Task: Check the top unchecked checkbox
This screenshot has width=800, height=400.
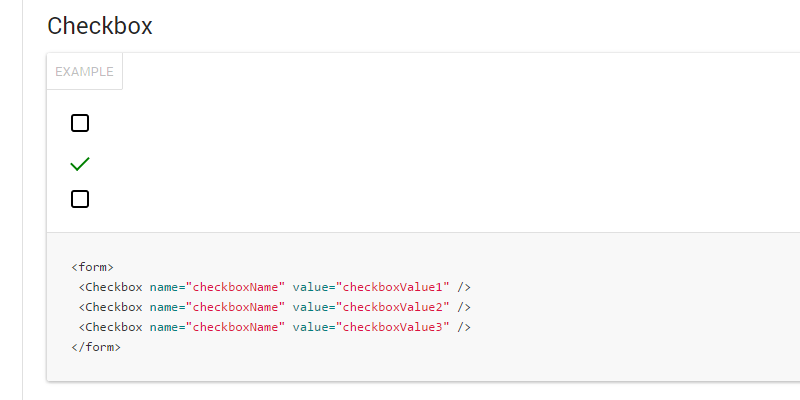Action: [80, 123]
